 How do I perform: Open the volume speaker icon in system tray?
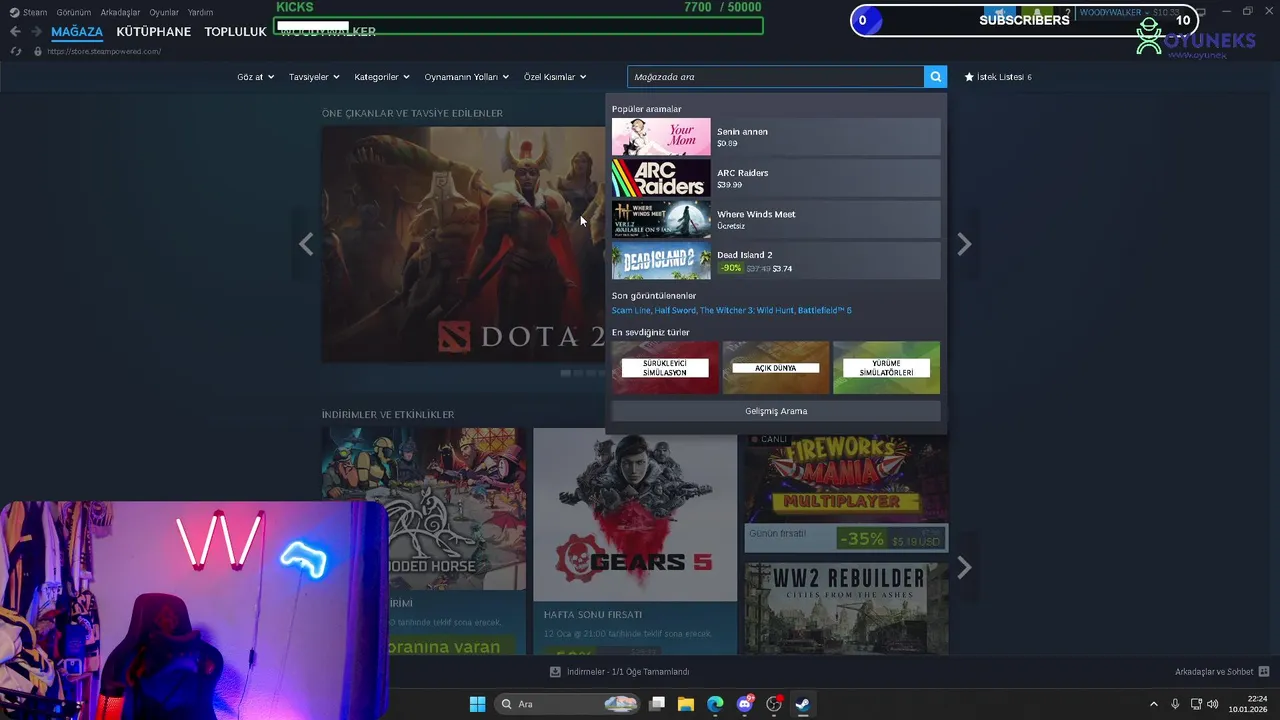coord(1213,704)
